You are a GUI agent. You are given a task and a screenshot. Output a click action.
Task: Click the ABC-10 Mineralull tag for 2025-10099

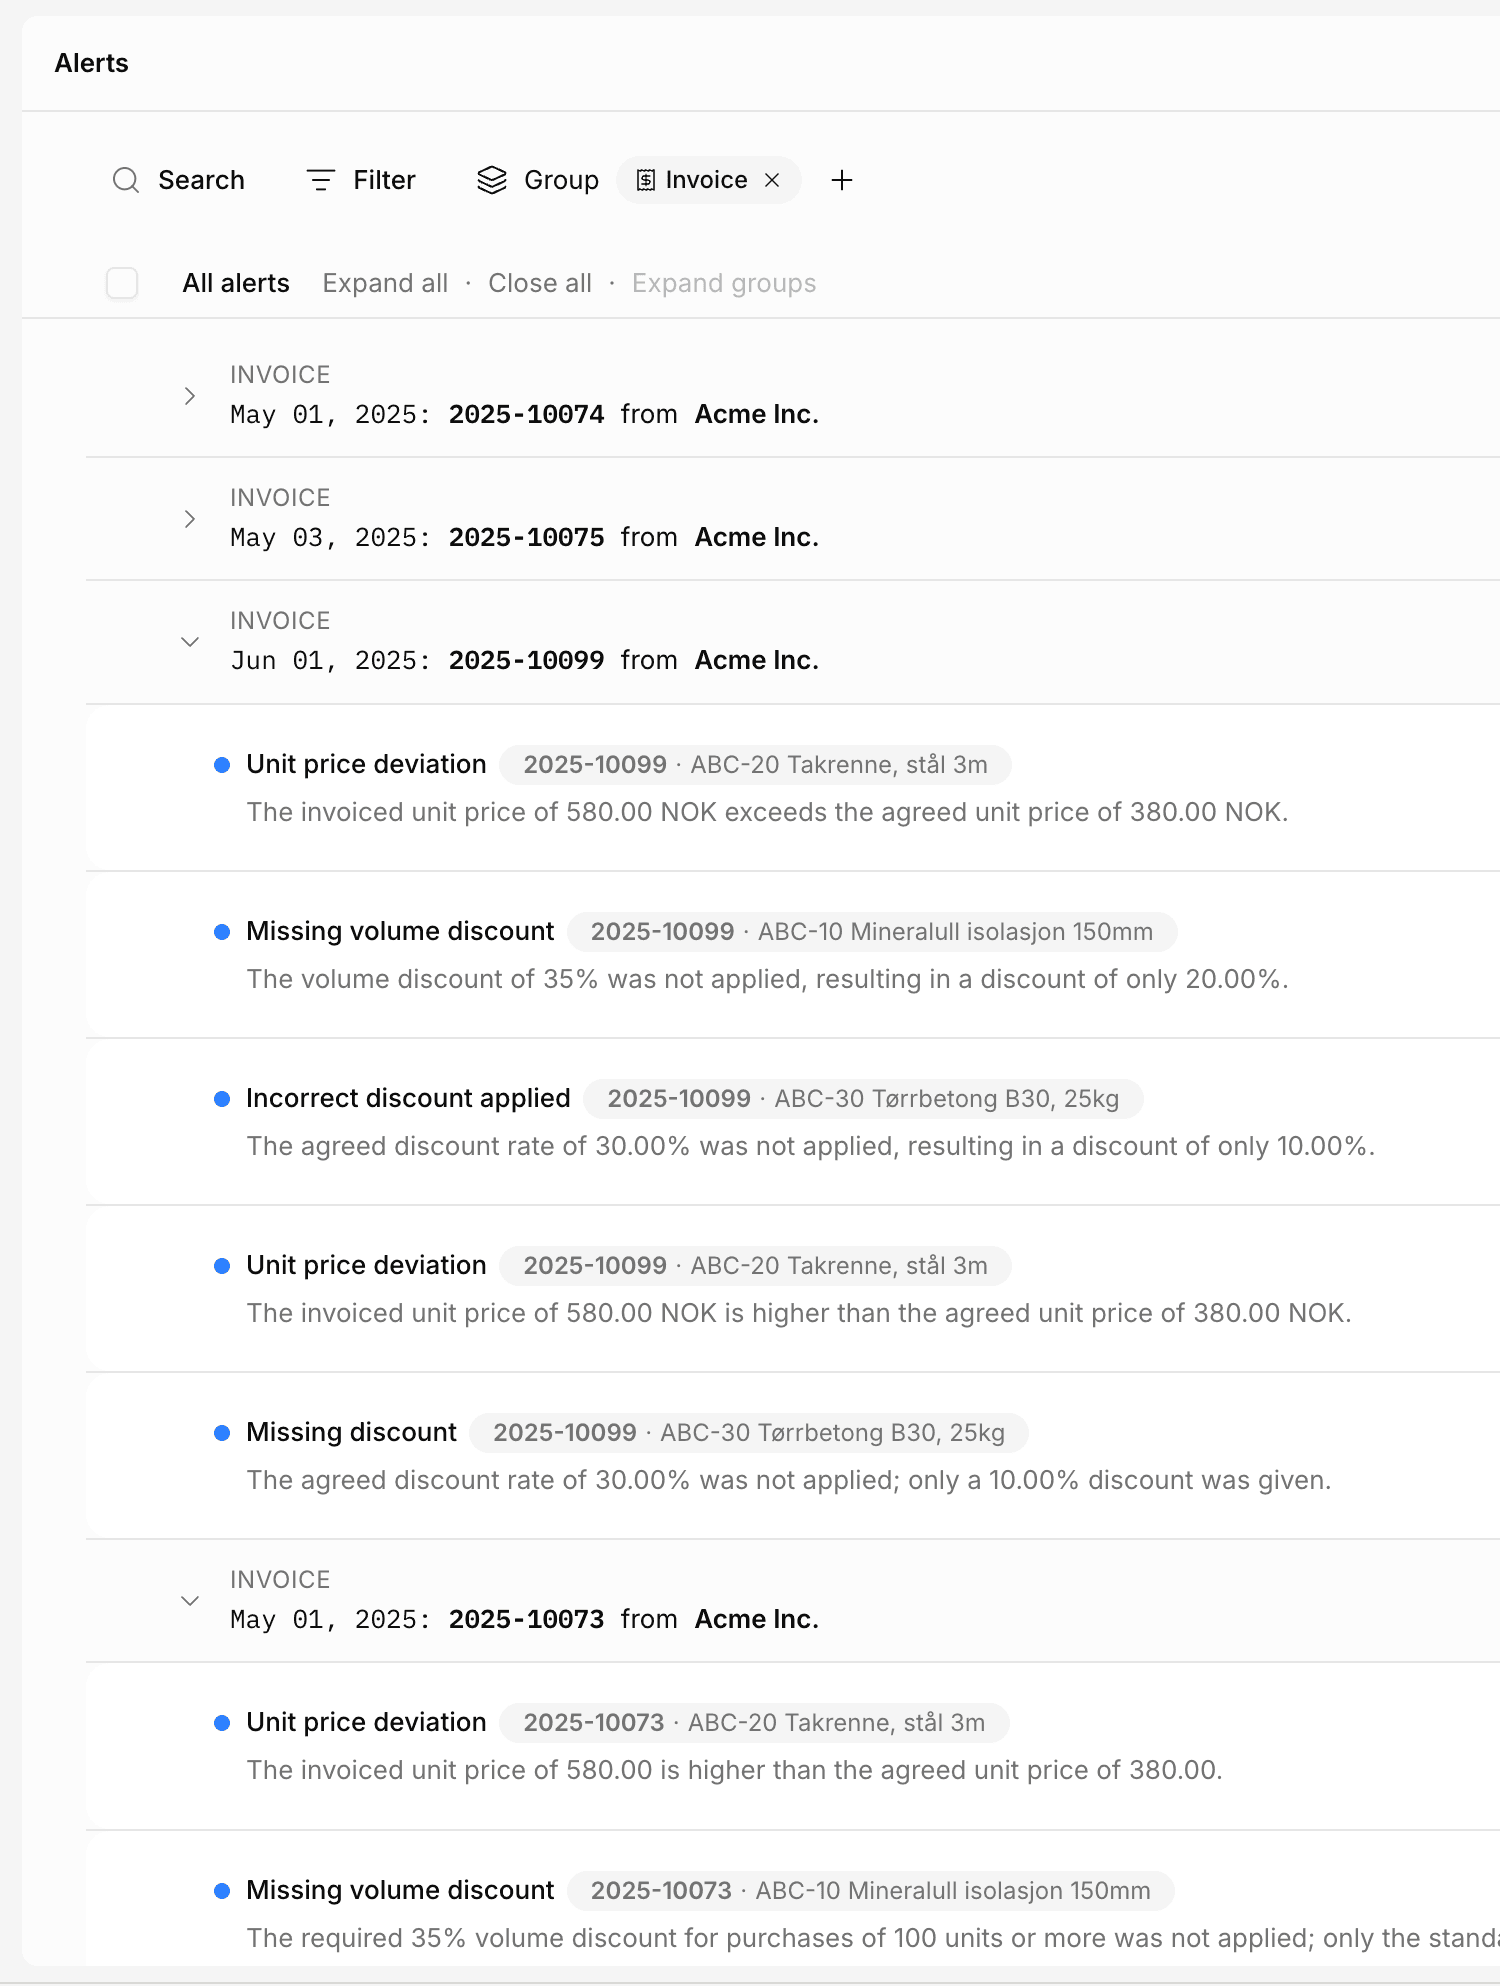click(871, 932)
